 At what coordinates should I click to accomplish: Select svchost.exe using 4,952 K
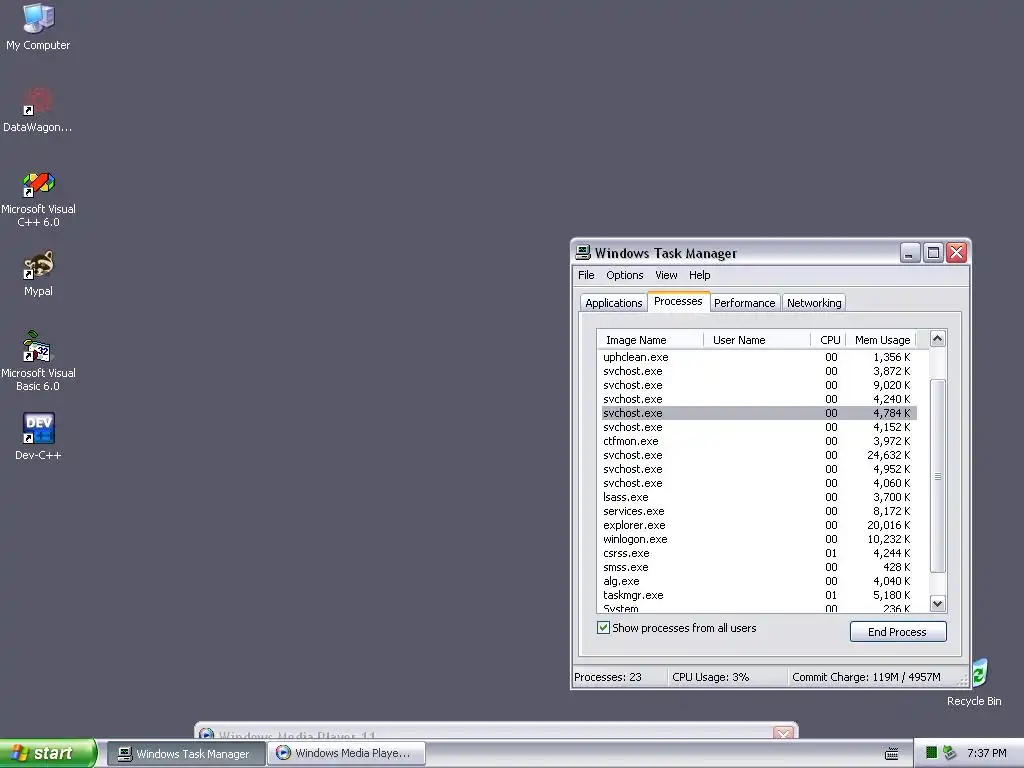tap(759, 469)
